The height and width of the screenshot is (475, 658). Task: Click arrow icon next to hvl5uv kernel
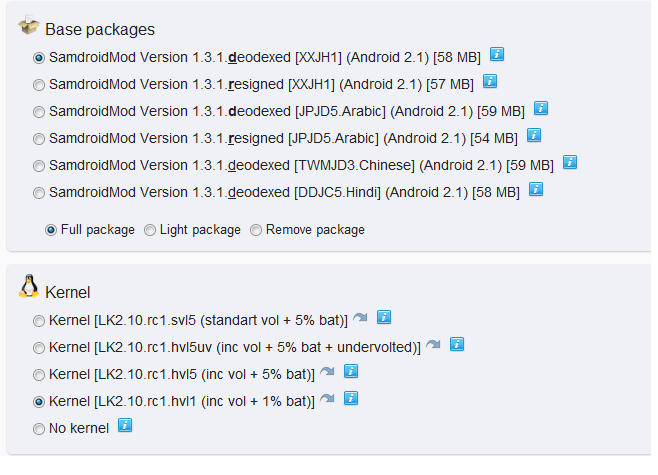433,345
